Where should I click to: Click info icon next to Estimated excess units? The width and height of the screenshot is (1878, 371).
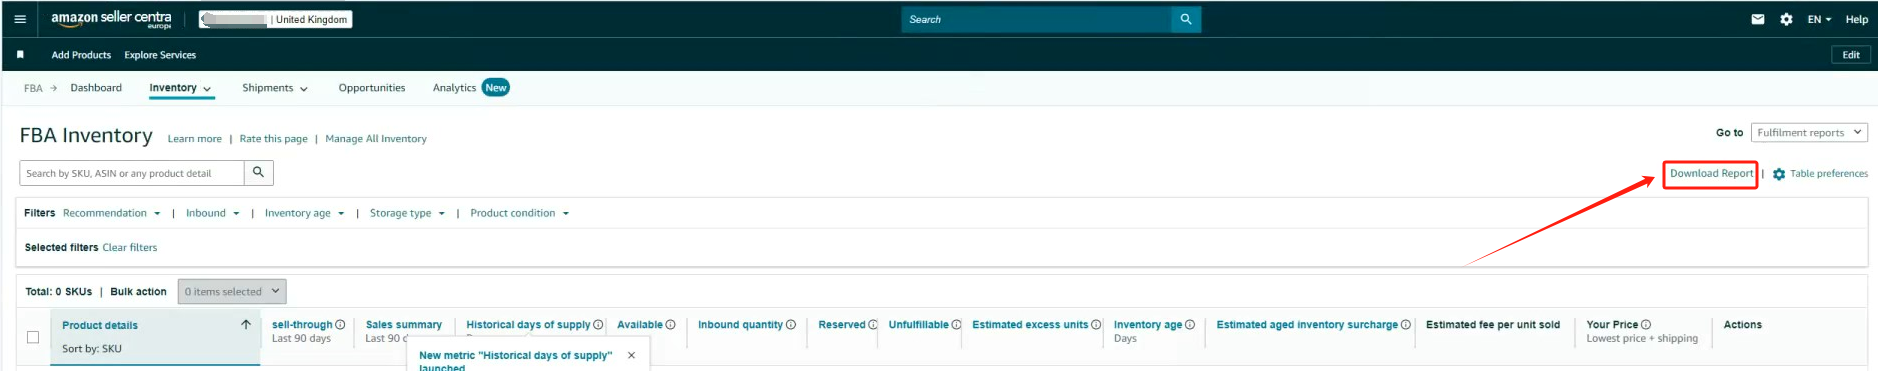[x=1096, y=325]
